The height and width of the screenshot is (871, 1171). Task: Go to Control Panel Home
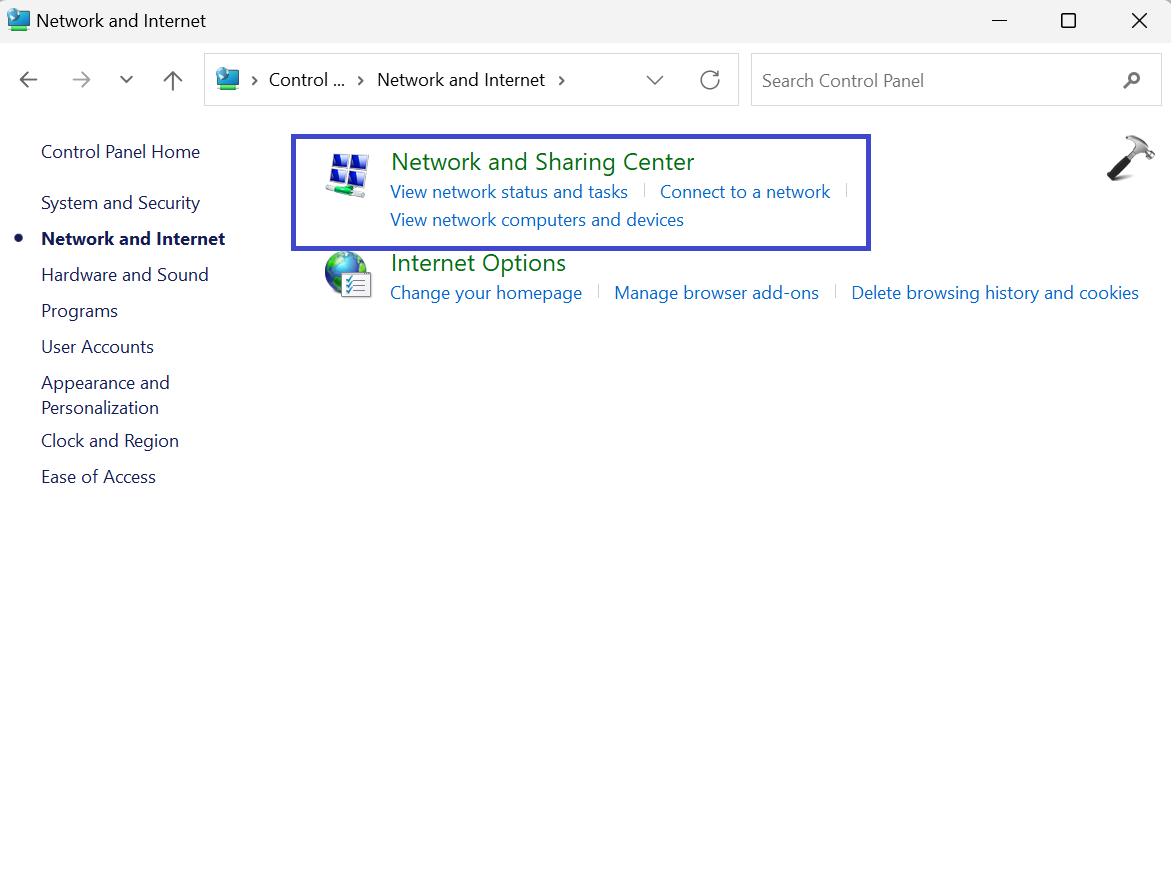click(x=120, y=152)
